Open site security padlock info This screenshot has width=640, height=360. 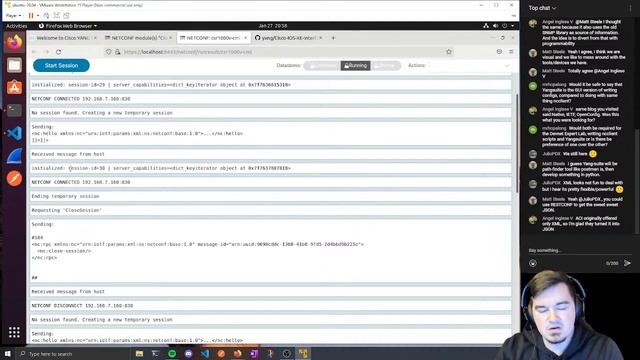(x=118, y=52)
